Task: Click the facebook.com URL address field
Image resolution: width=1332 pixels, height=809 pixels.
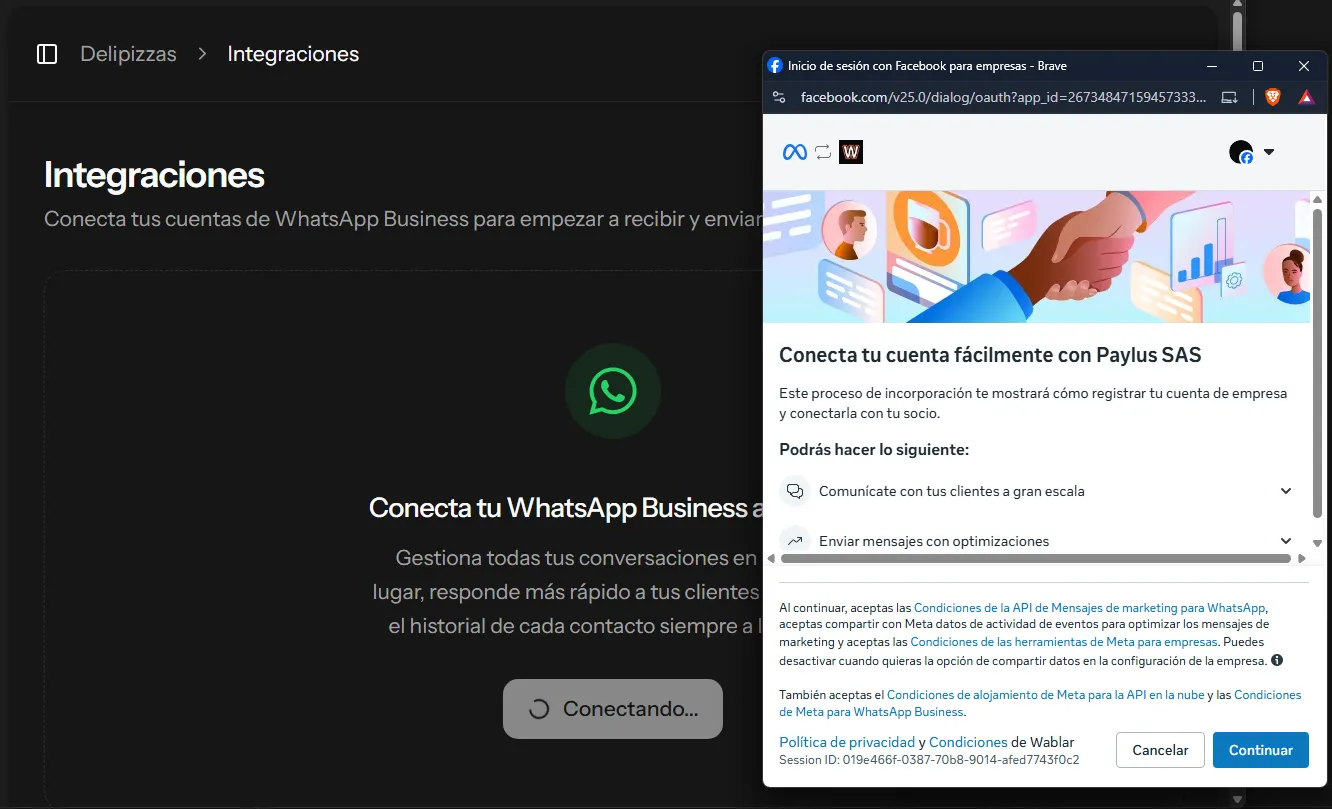Action: 1004,97
